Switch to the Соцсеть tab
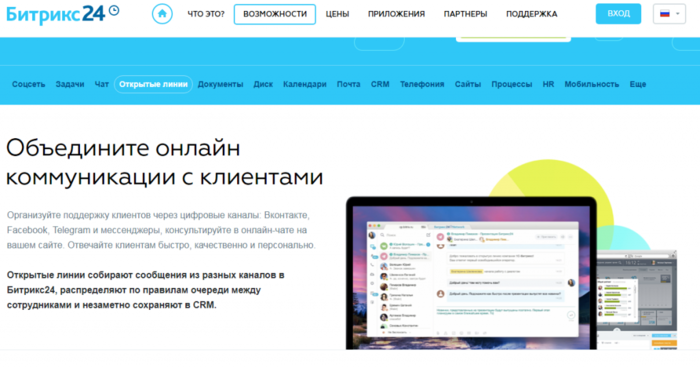This screenshot has width=700, height=368. click(29, 84)
